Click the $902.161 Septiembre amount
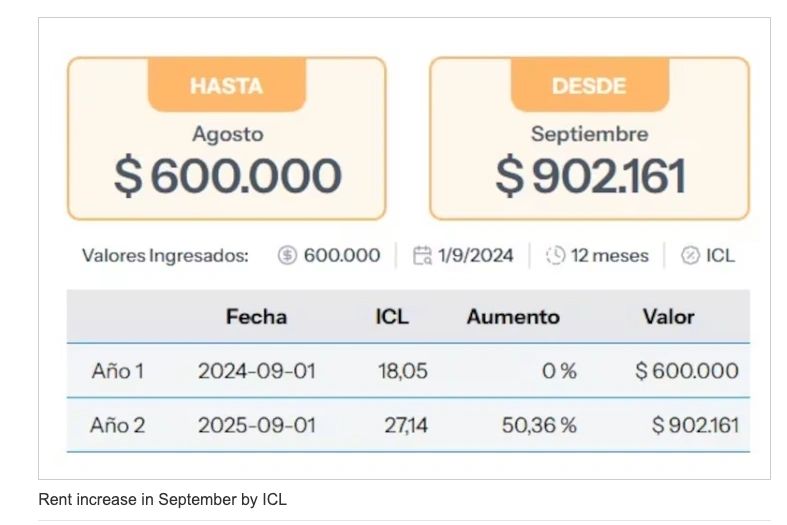787x525 pixels. (x=589, y=176)
